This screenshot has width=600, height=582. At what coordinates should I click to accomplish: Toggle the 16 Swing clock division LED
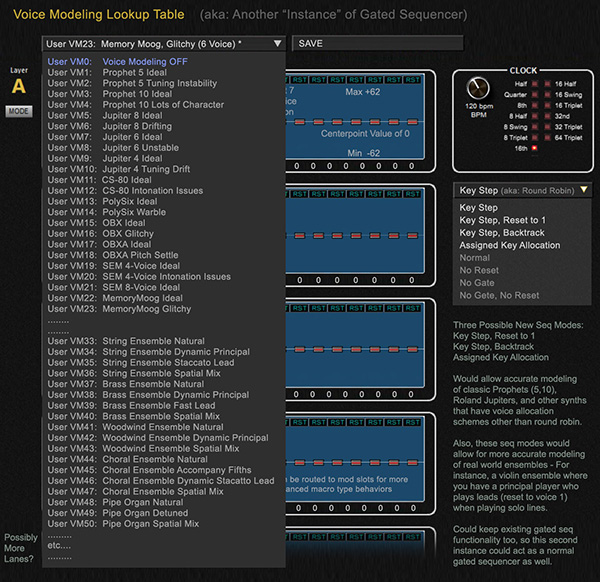point(548,95)
